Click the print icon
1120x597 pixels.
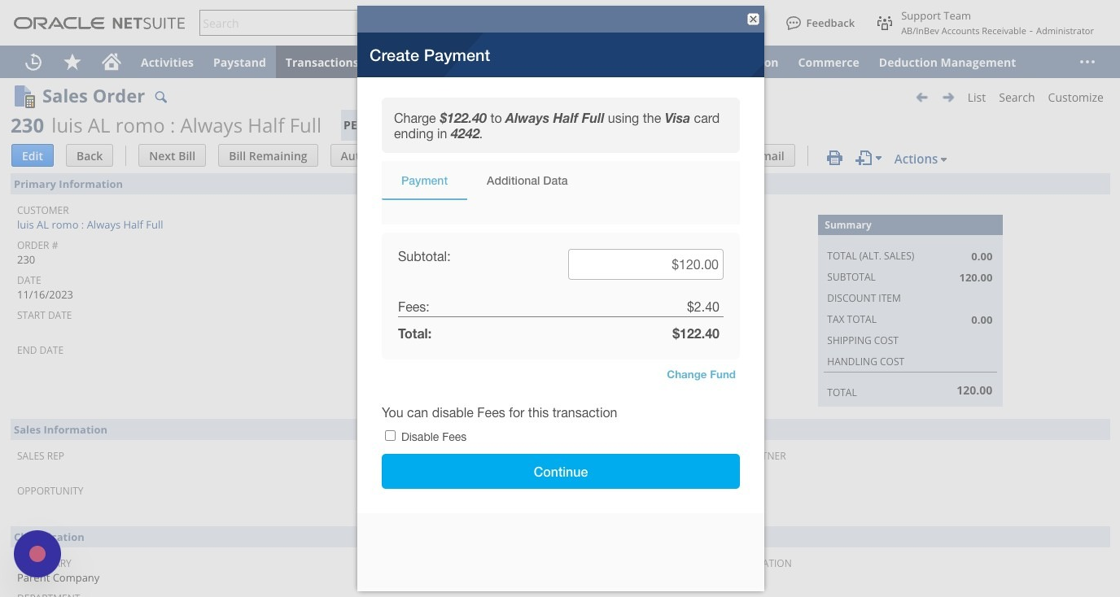point(834,158)
